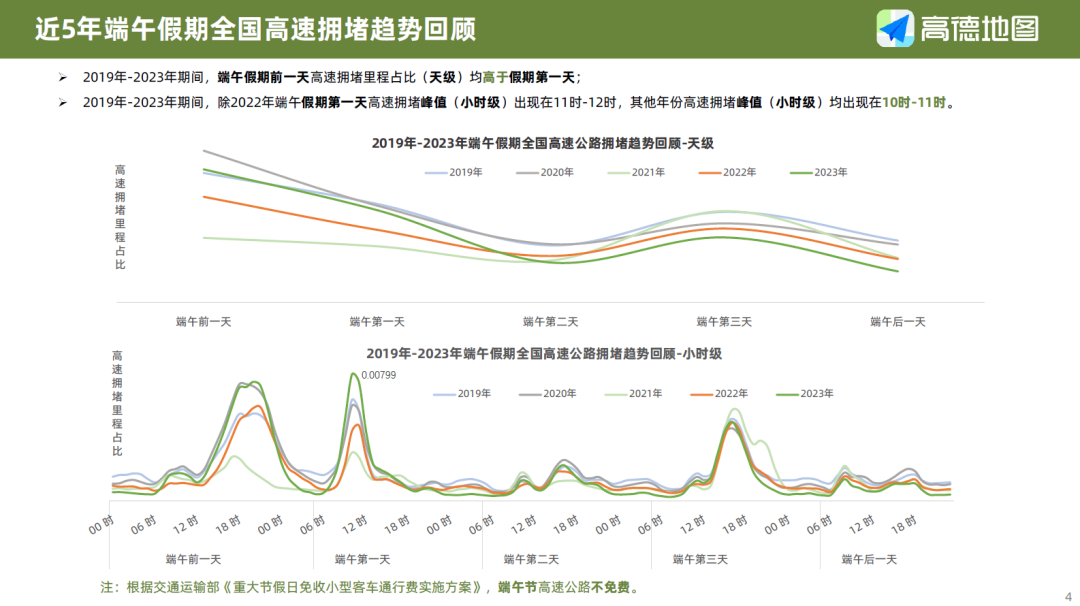Click 端午第二天 axis label in daily chart
Screen dimensions: 1080x606
(x=550, y=322)
